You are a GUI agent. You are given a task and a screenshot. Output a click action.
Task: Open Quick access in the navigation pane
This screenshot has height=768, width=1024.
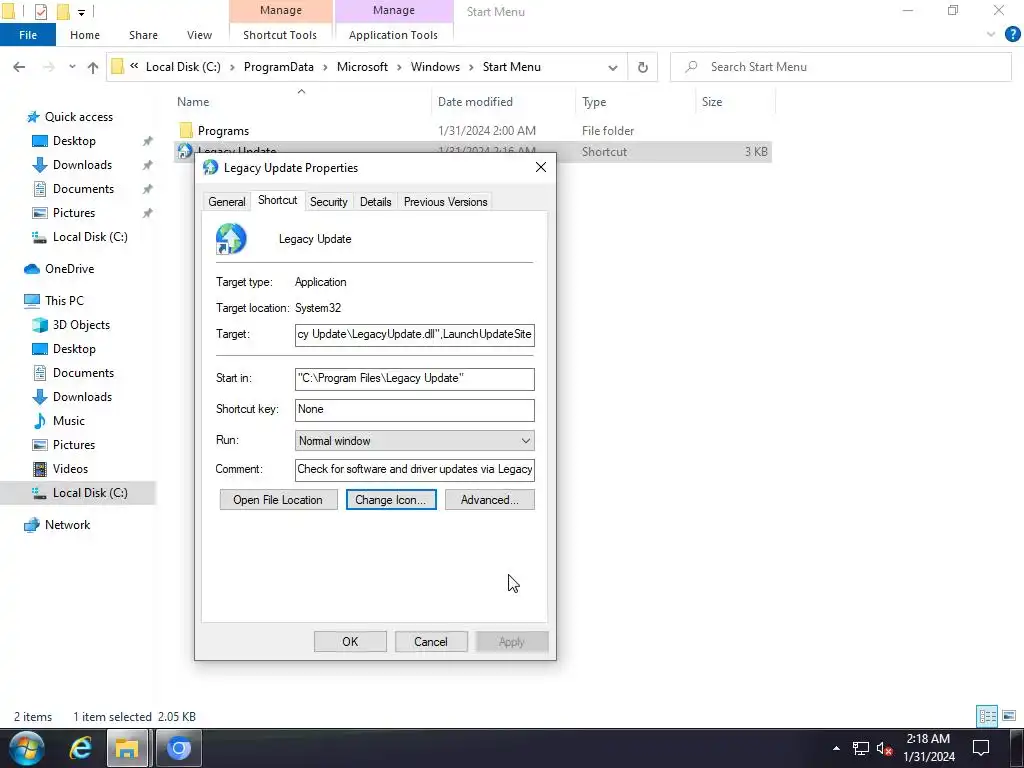(x=78, y=117)
